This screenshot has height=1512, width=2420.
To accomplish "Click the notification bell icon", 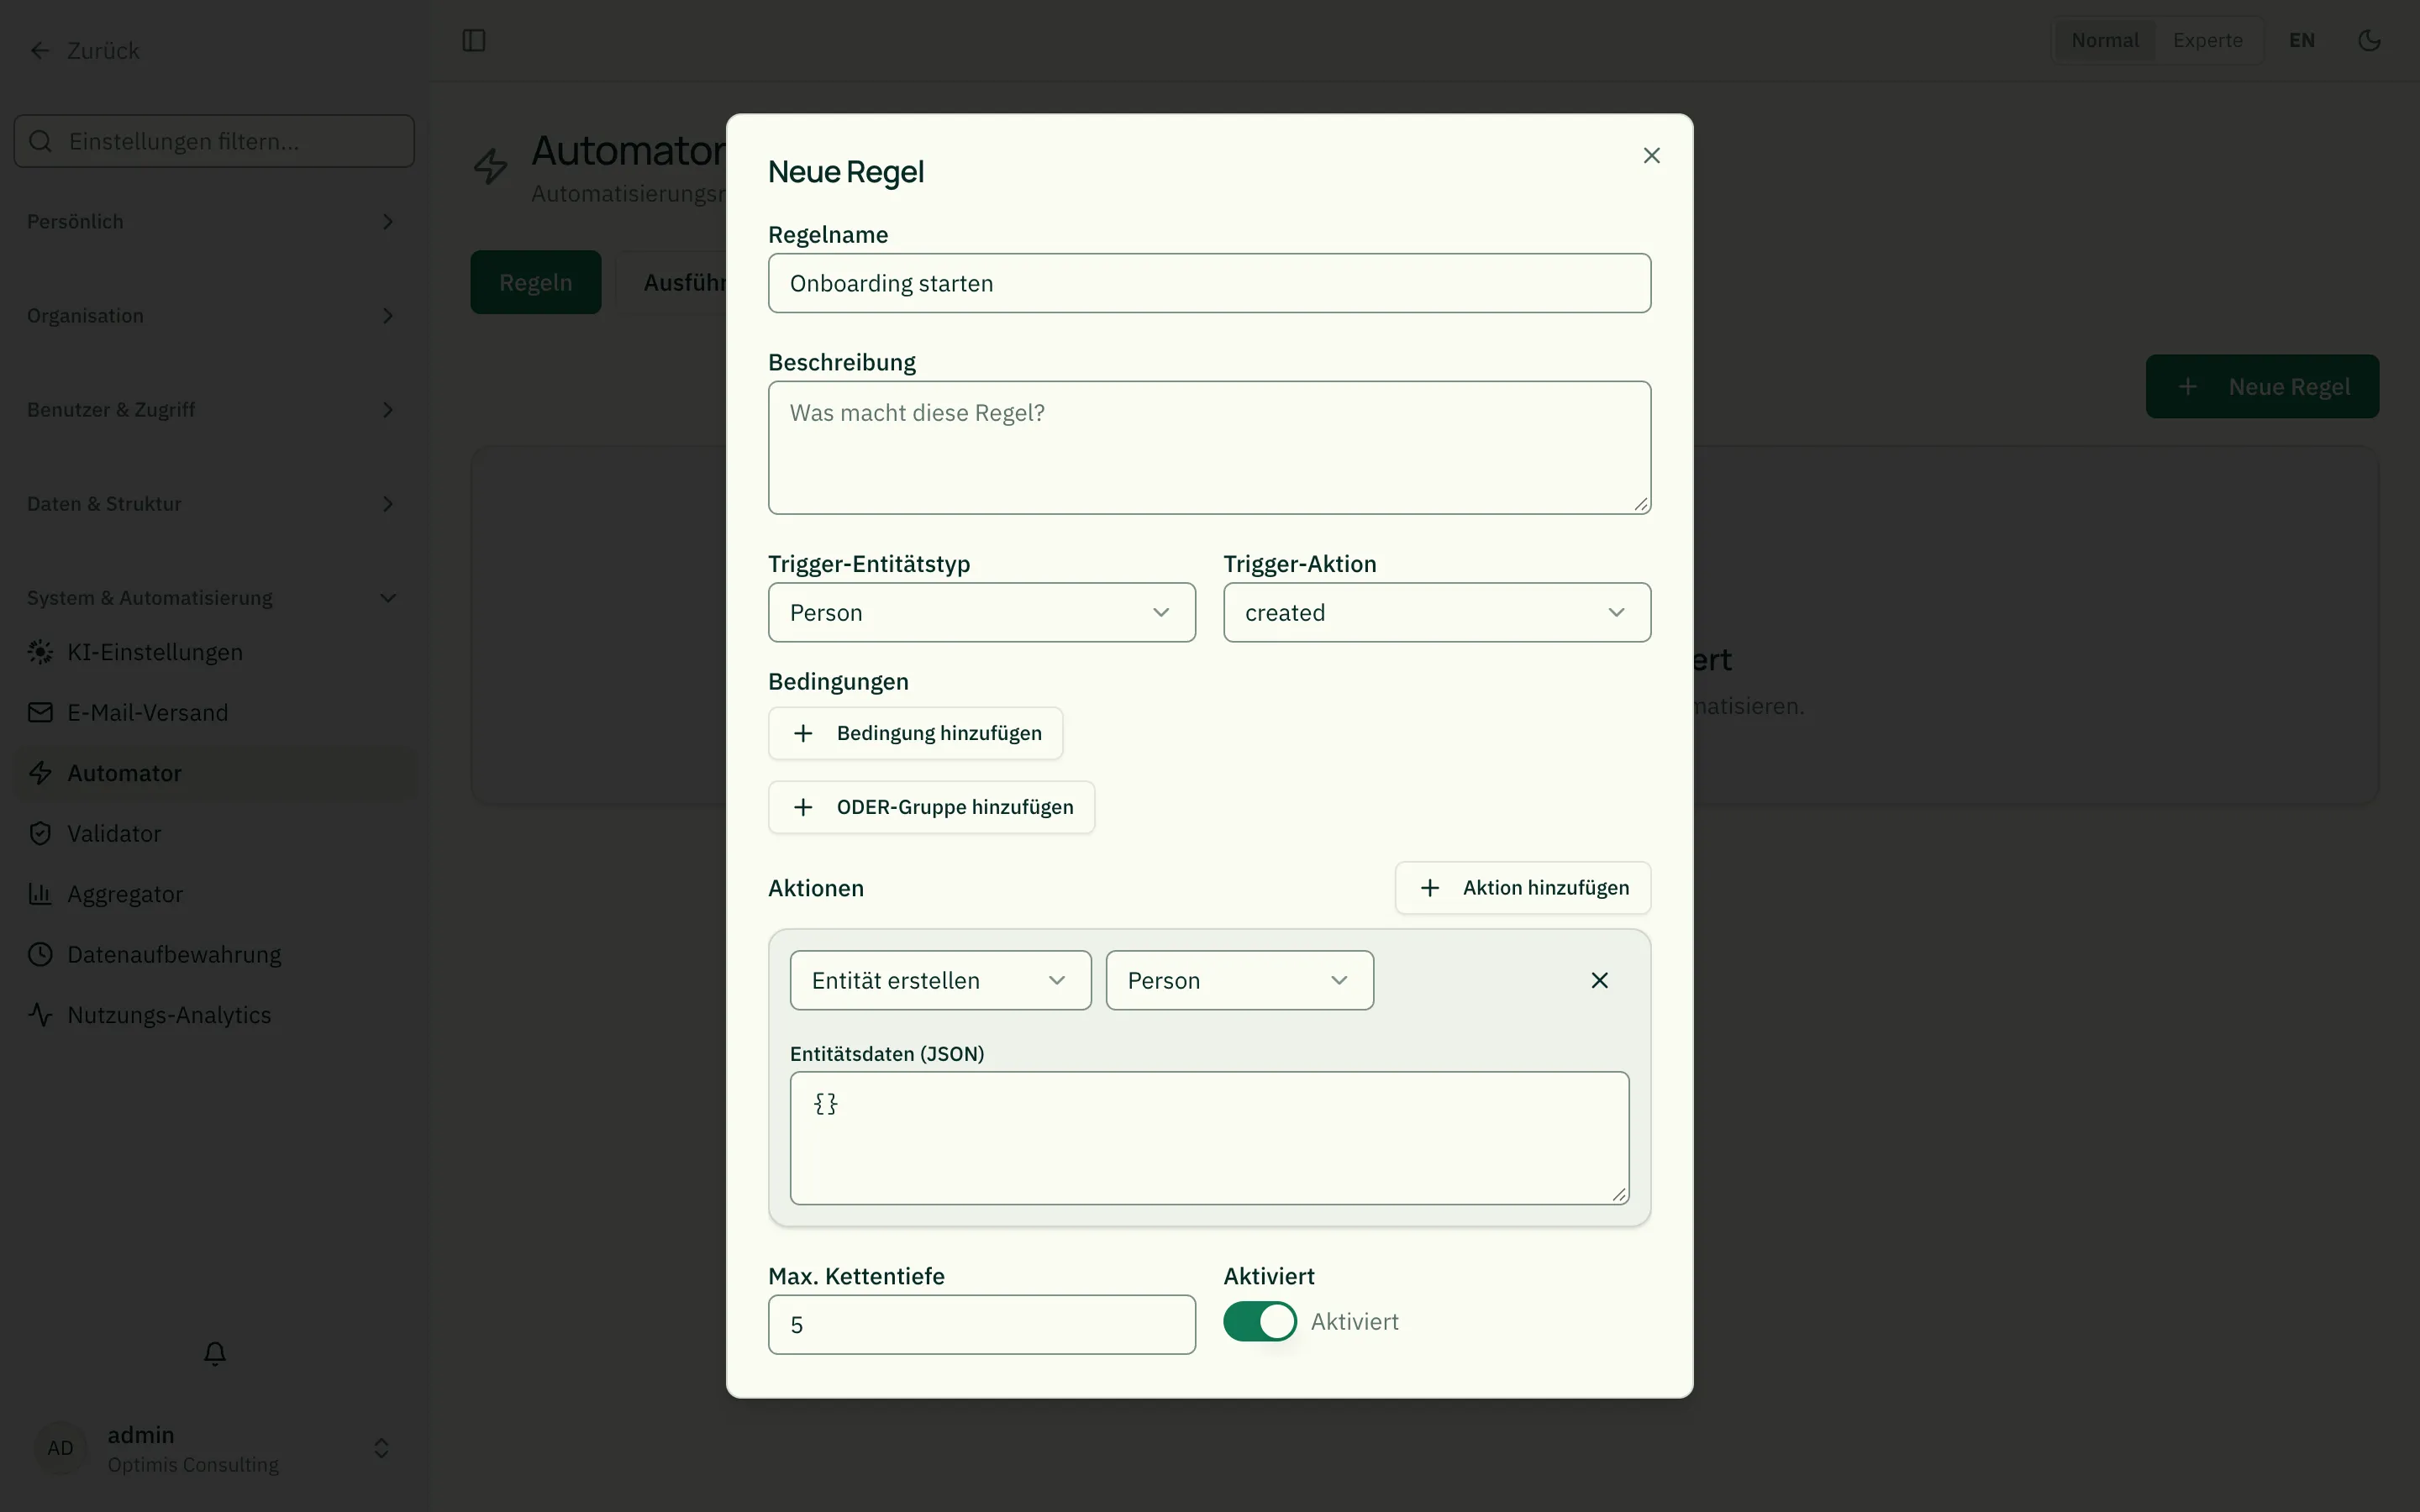I will [215, 1353].
